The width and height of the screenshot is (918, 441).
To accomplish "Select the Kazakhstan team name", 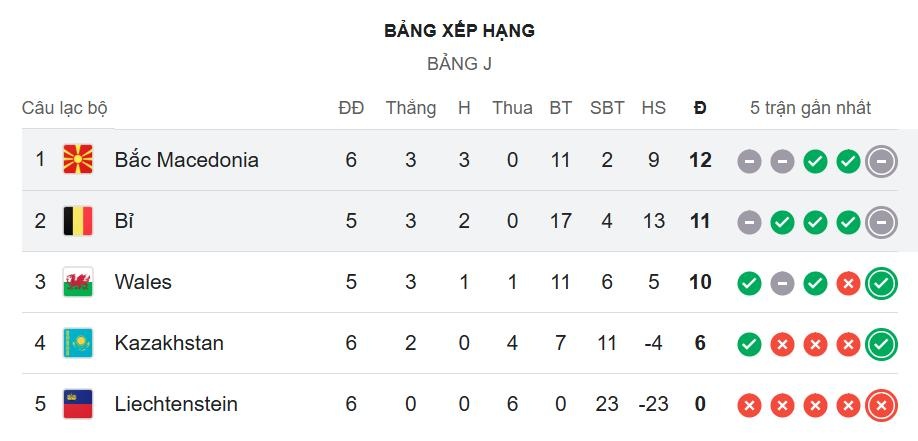I will pos(169,343).
